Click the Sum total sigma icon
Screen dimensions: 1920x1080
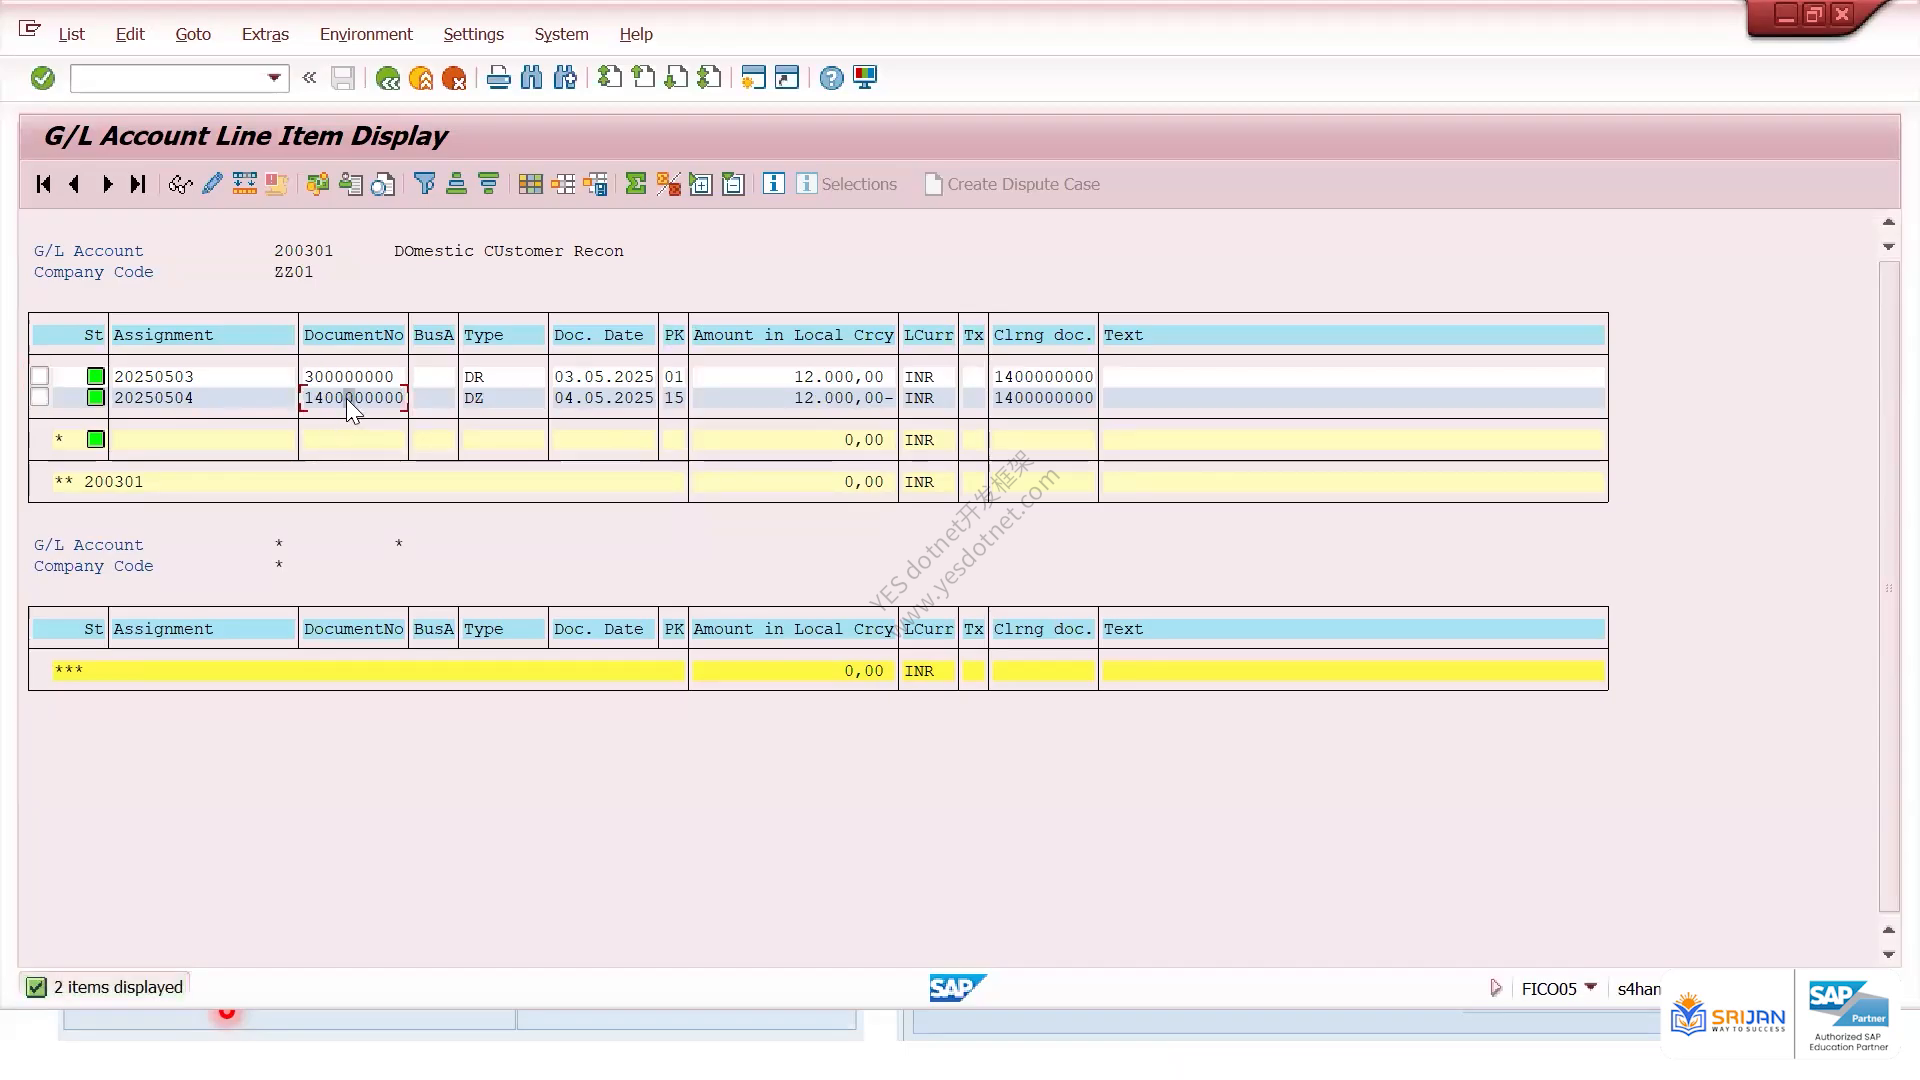635,184
